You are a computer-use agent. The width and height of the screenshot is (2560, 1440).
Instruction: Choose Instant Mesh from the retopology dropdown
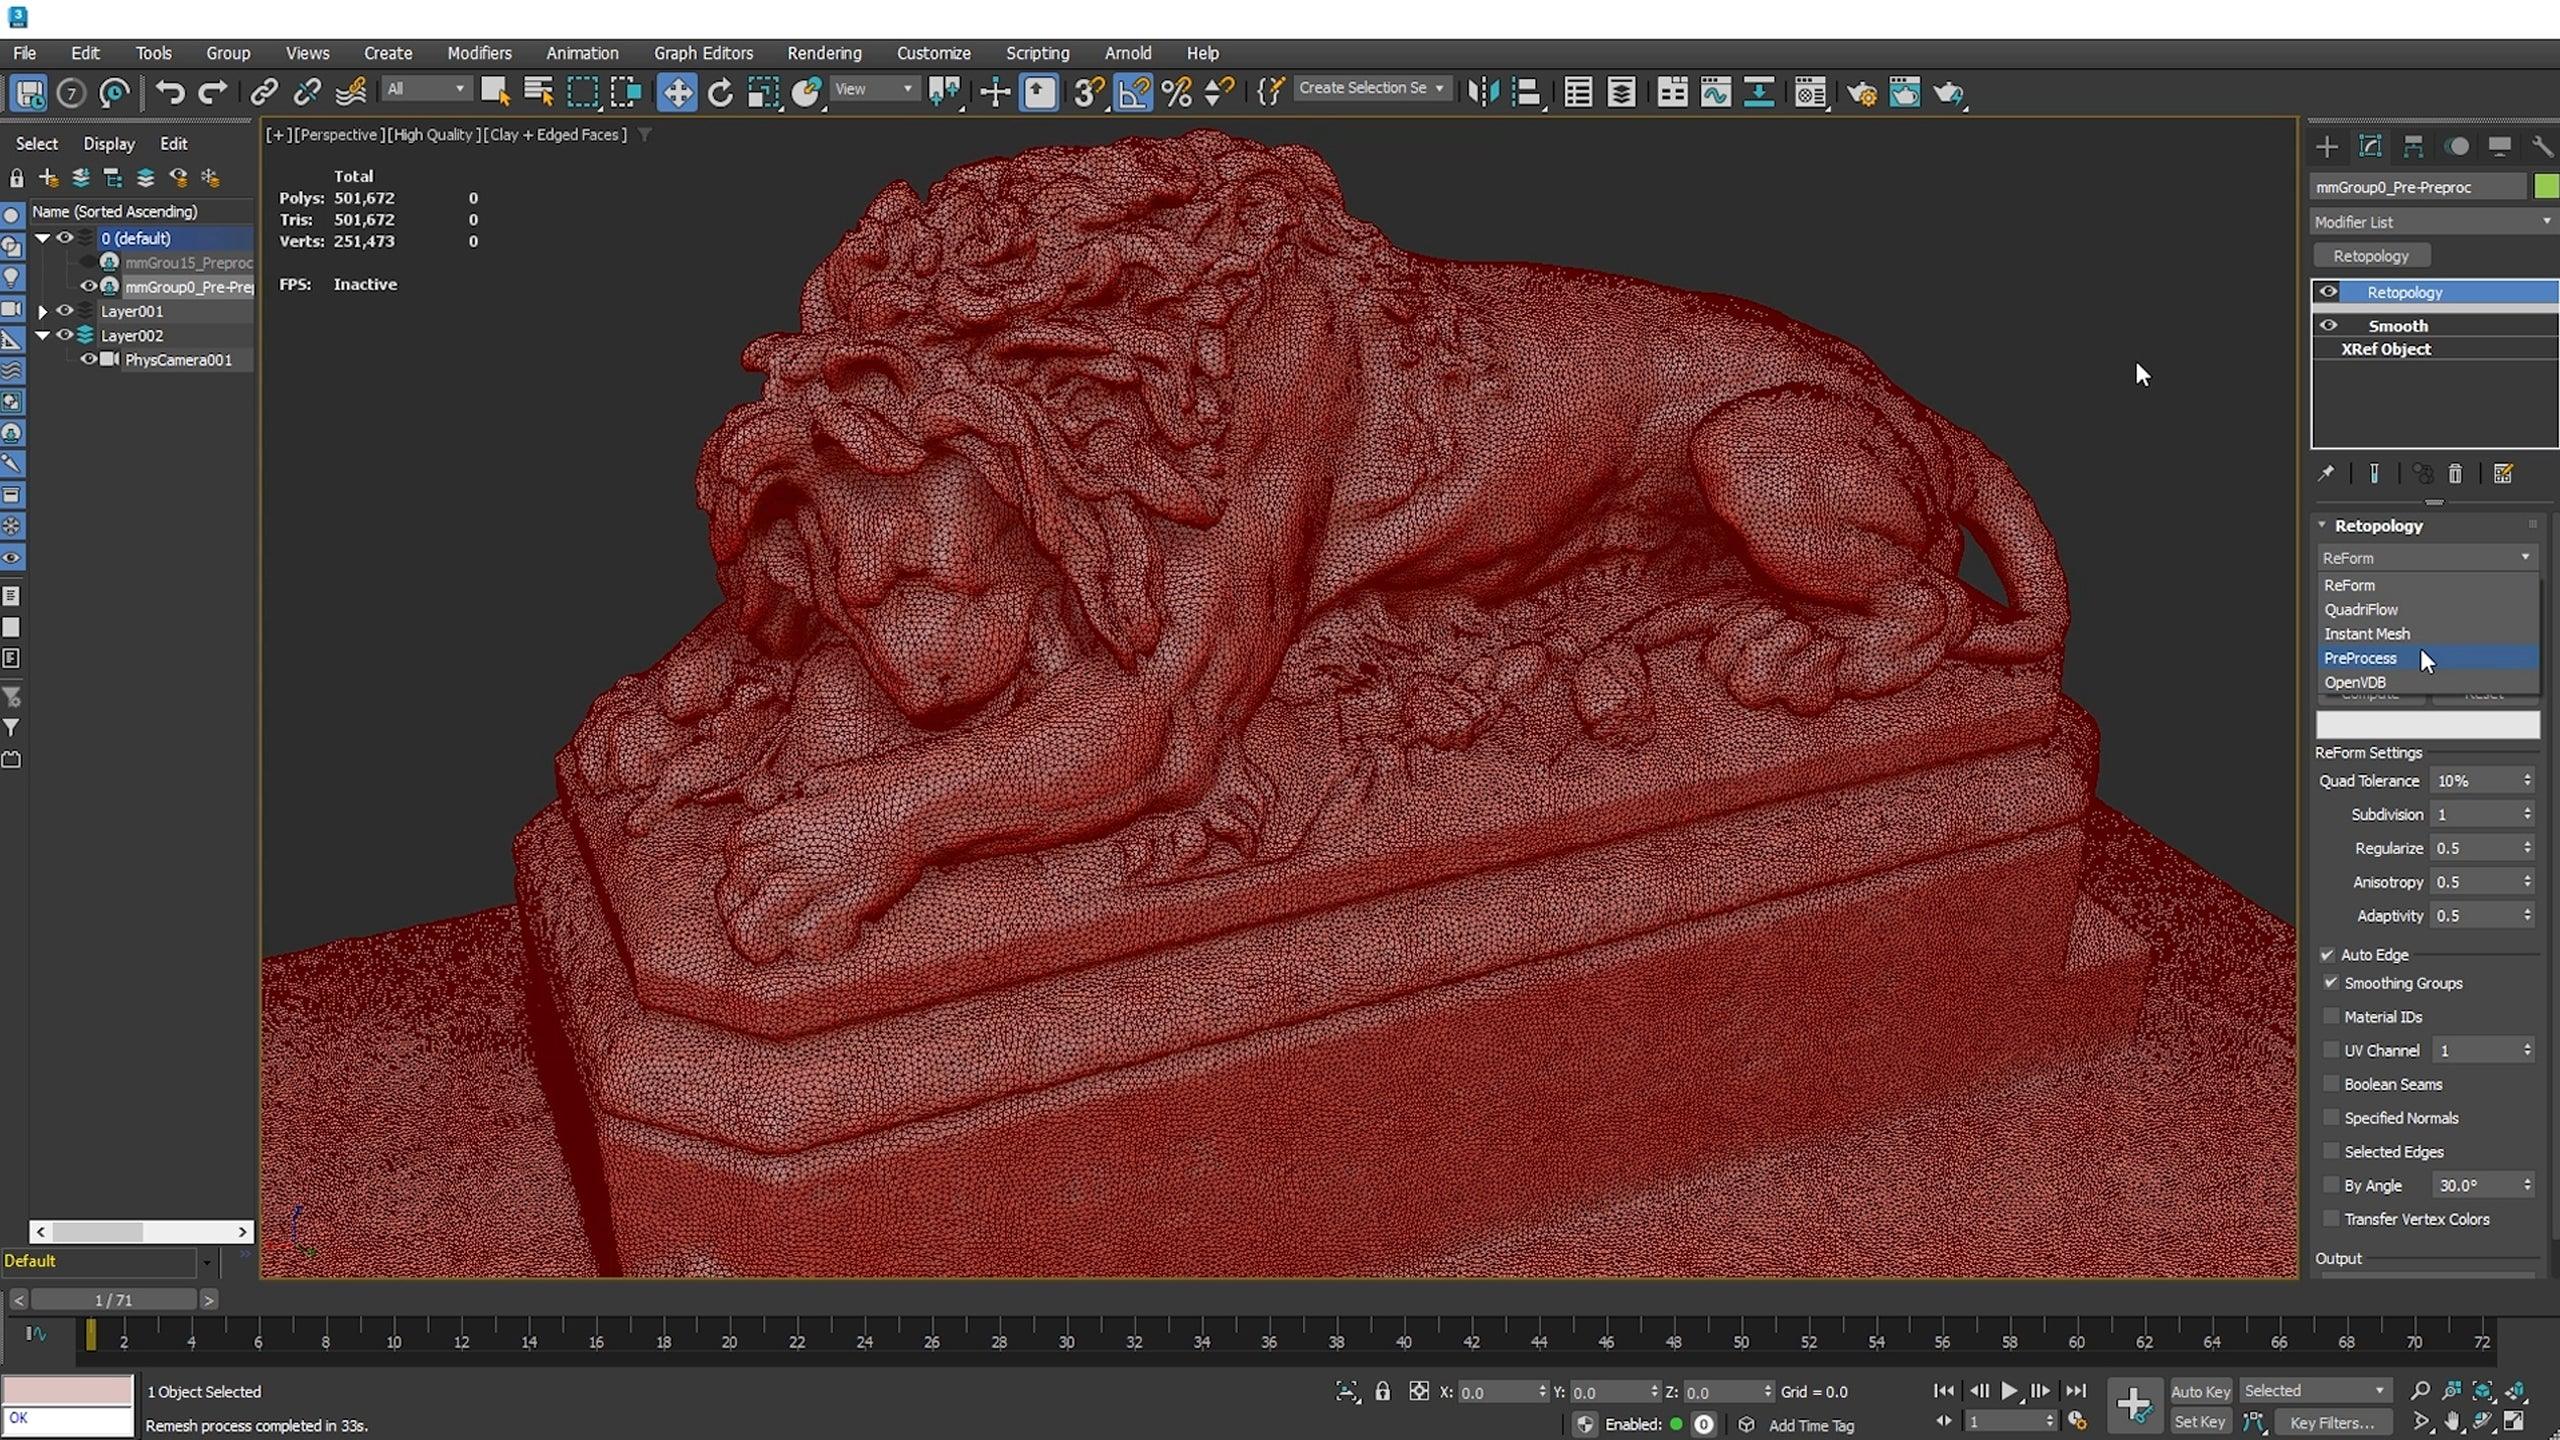pyautogui.click(x=2367, y=633)
